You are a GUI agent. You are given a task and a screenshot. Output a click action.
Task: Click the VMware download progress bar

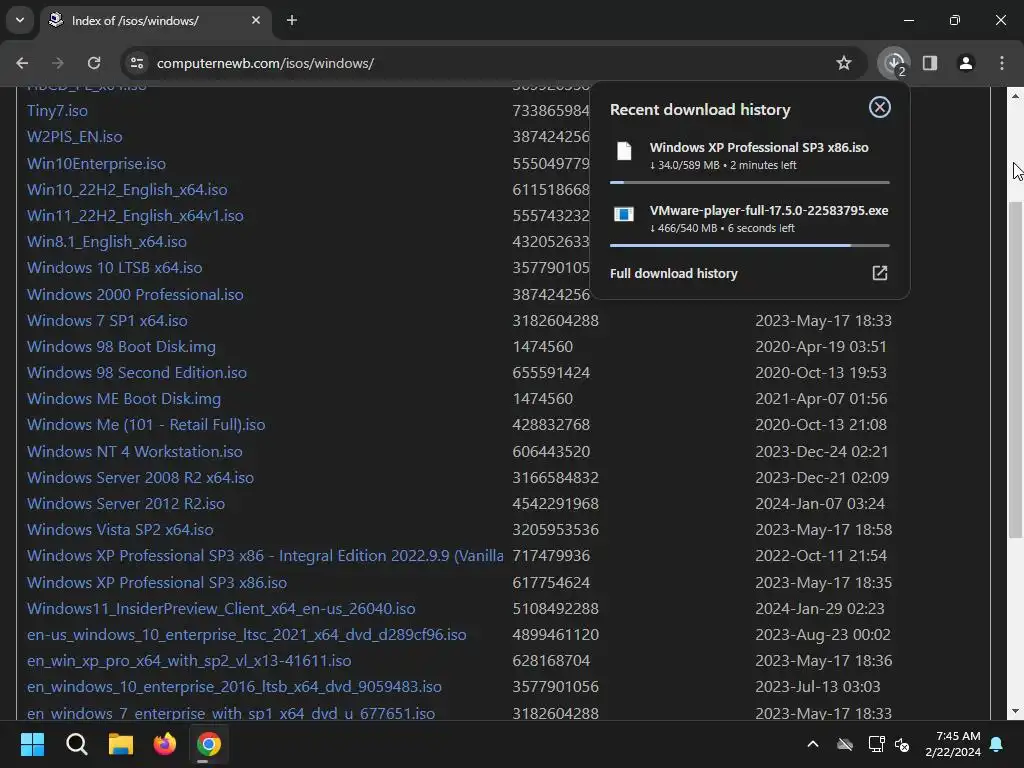point(750,246)
